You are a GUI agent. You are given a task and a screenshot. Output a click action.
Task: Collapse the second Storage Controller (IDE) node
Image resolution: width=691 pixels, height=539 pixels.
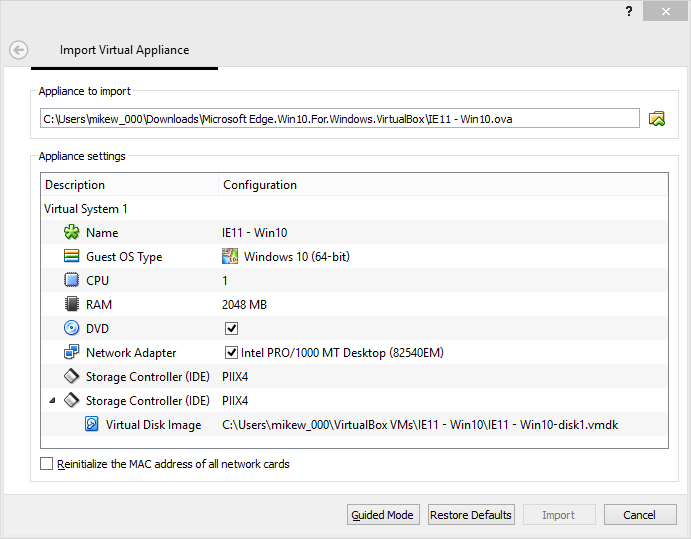[52, 401]
